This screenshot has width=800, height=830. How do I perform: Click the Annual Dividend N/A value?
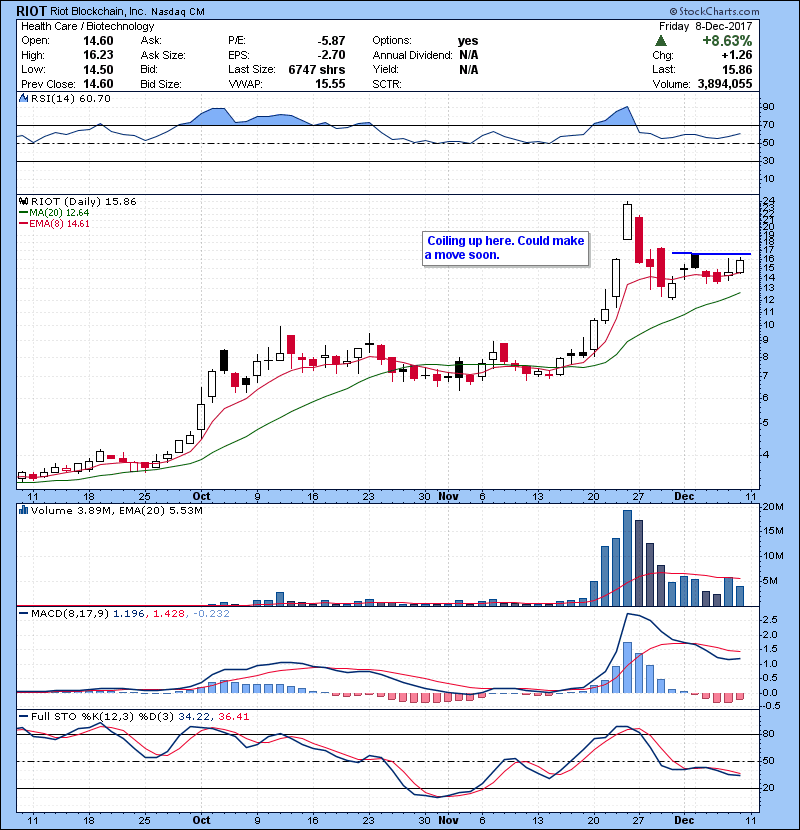click(x=469, y=55)
